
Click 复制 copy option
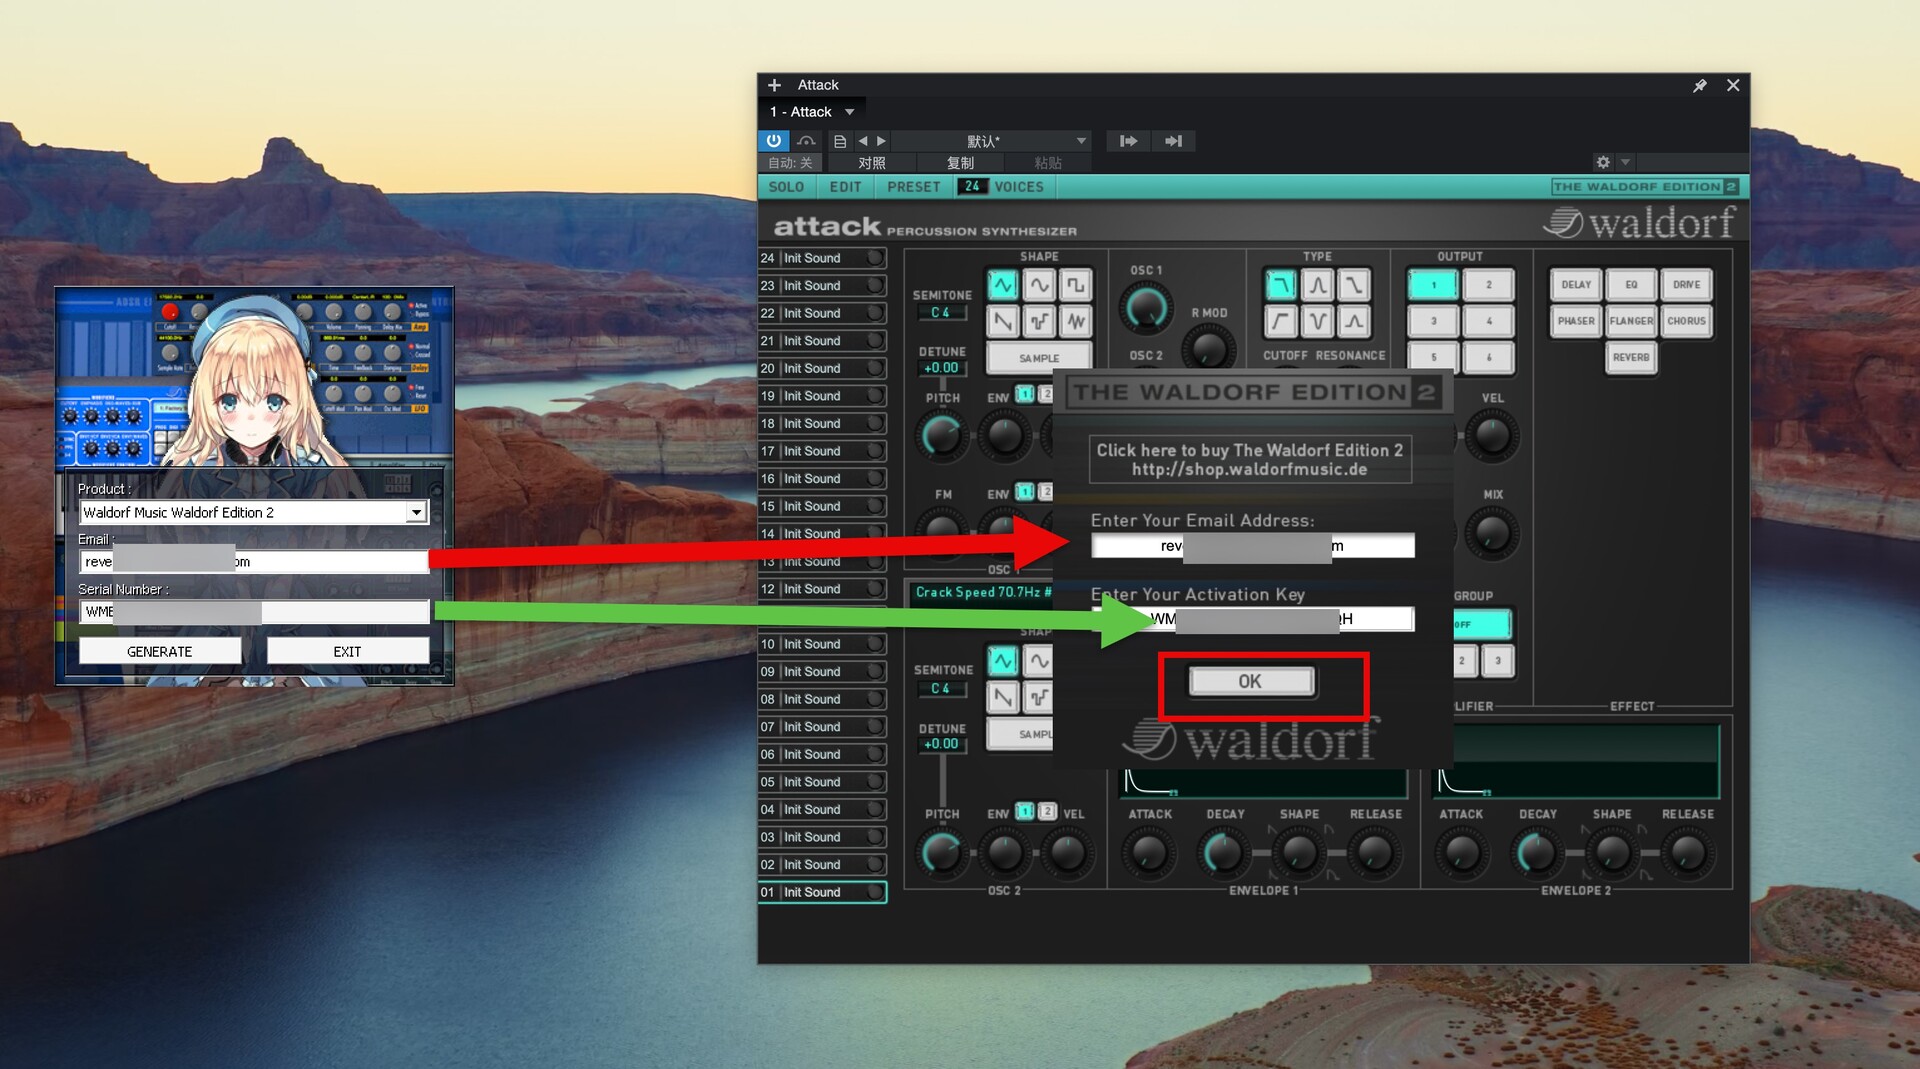pyautogui.click(x=960, y=163)
